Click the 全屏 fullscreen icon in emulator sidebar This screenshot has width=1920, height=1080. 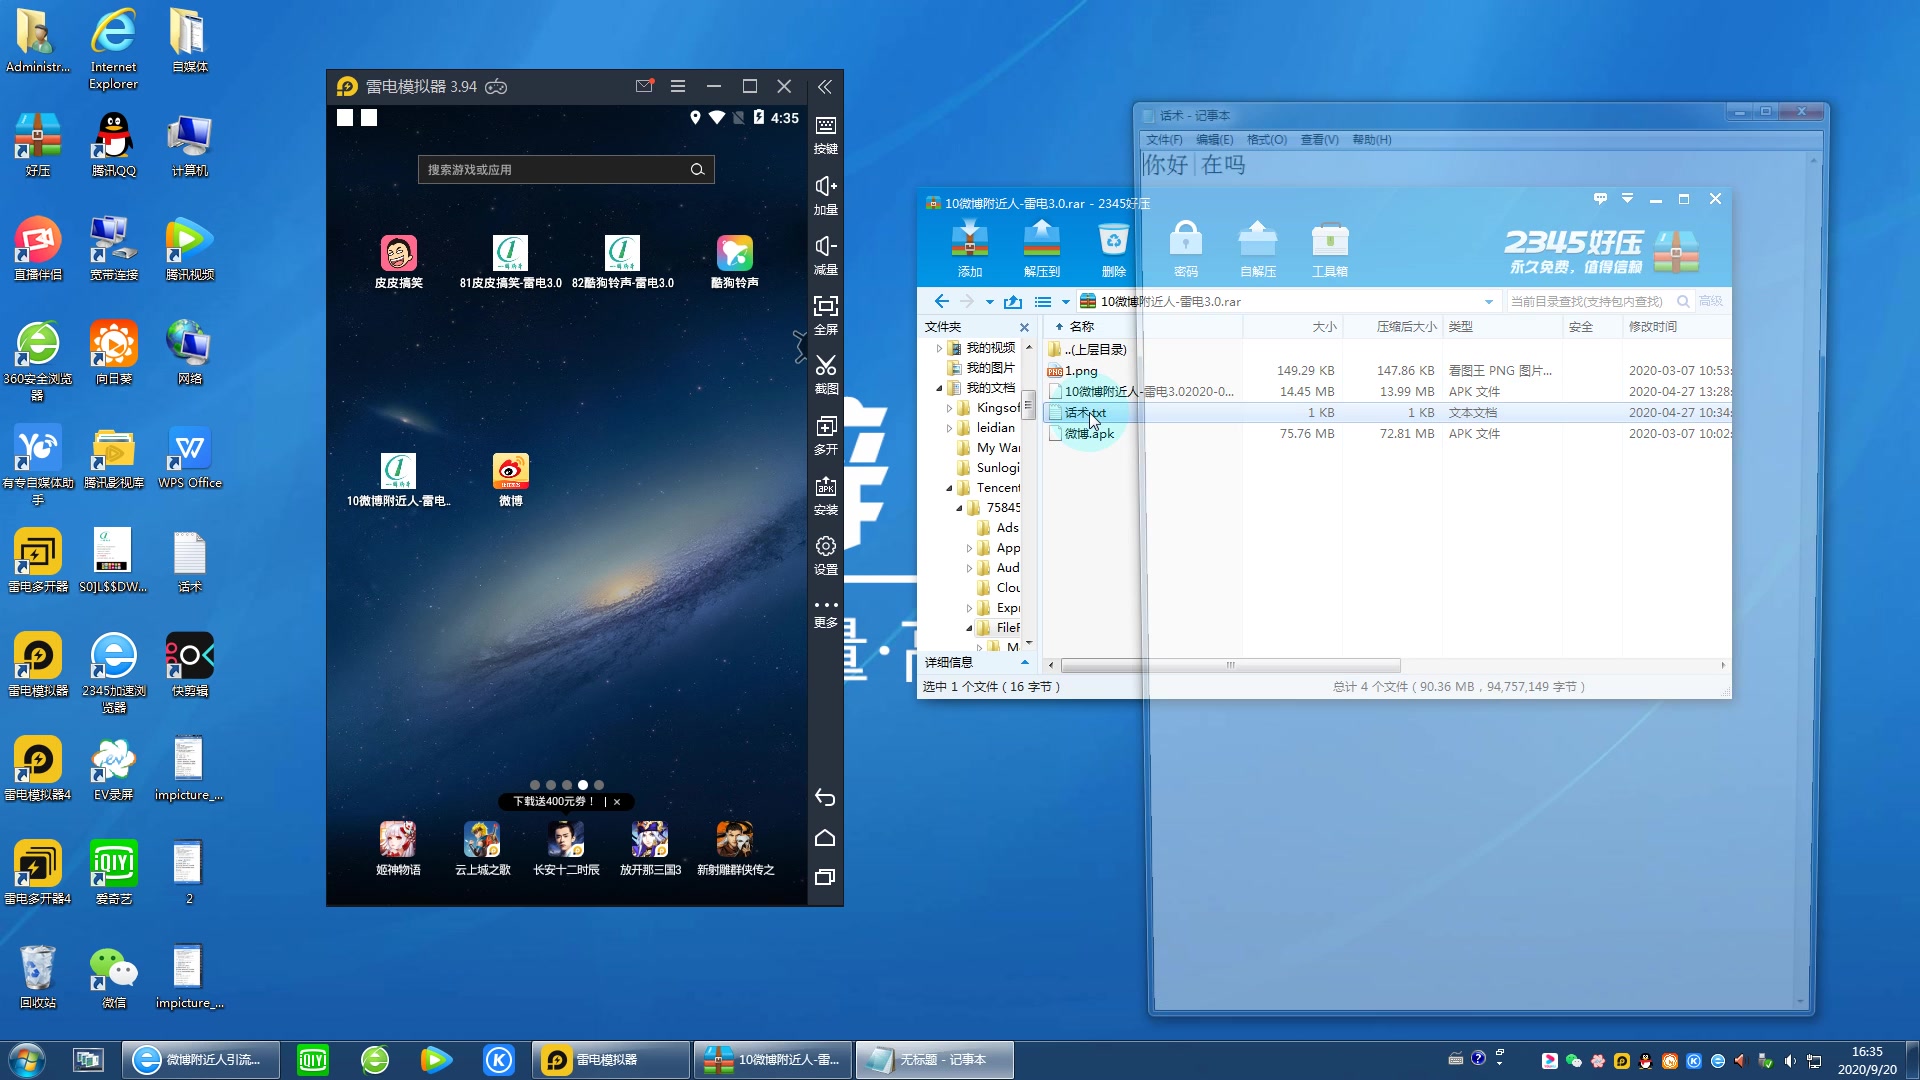point(825,306)
